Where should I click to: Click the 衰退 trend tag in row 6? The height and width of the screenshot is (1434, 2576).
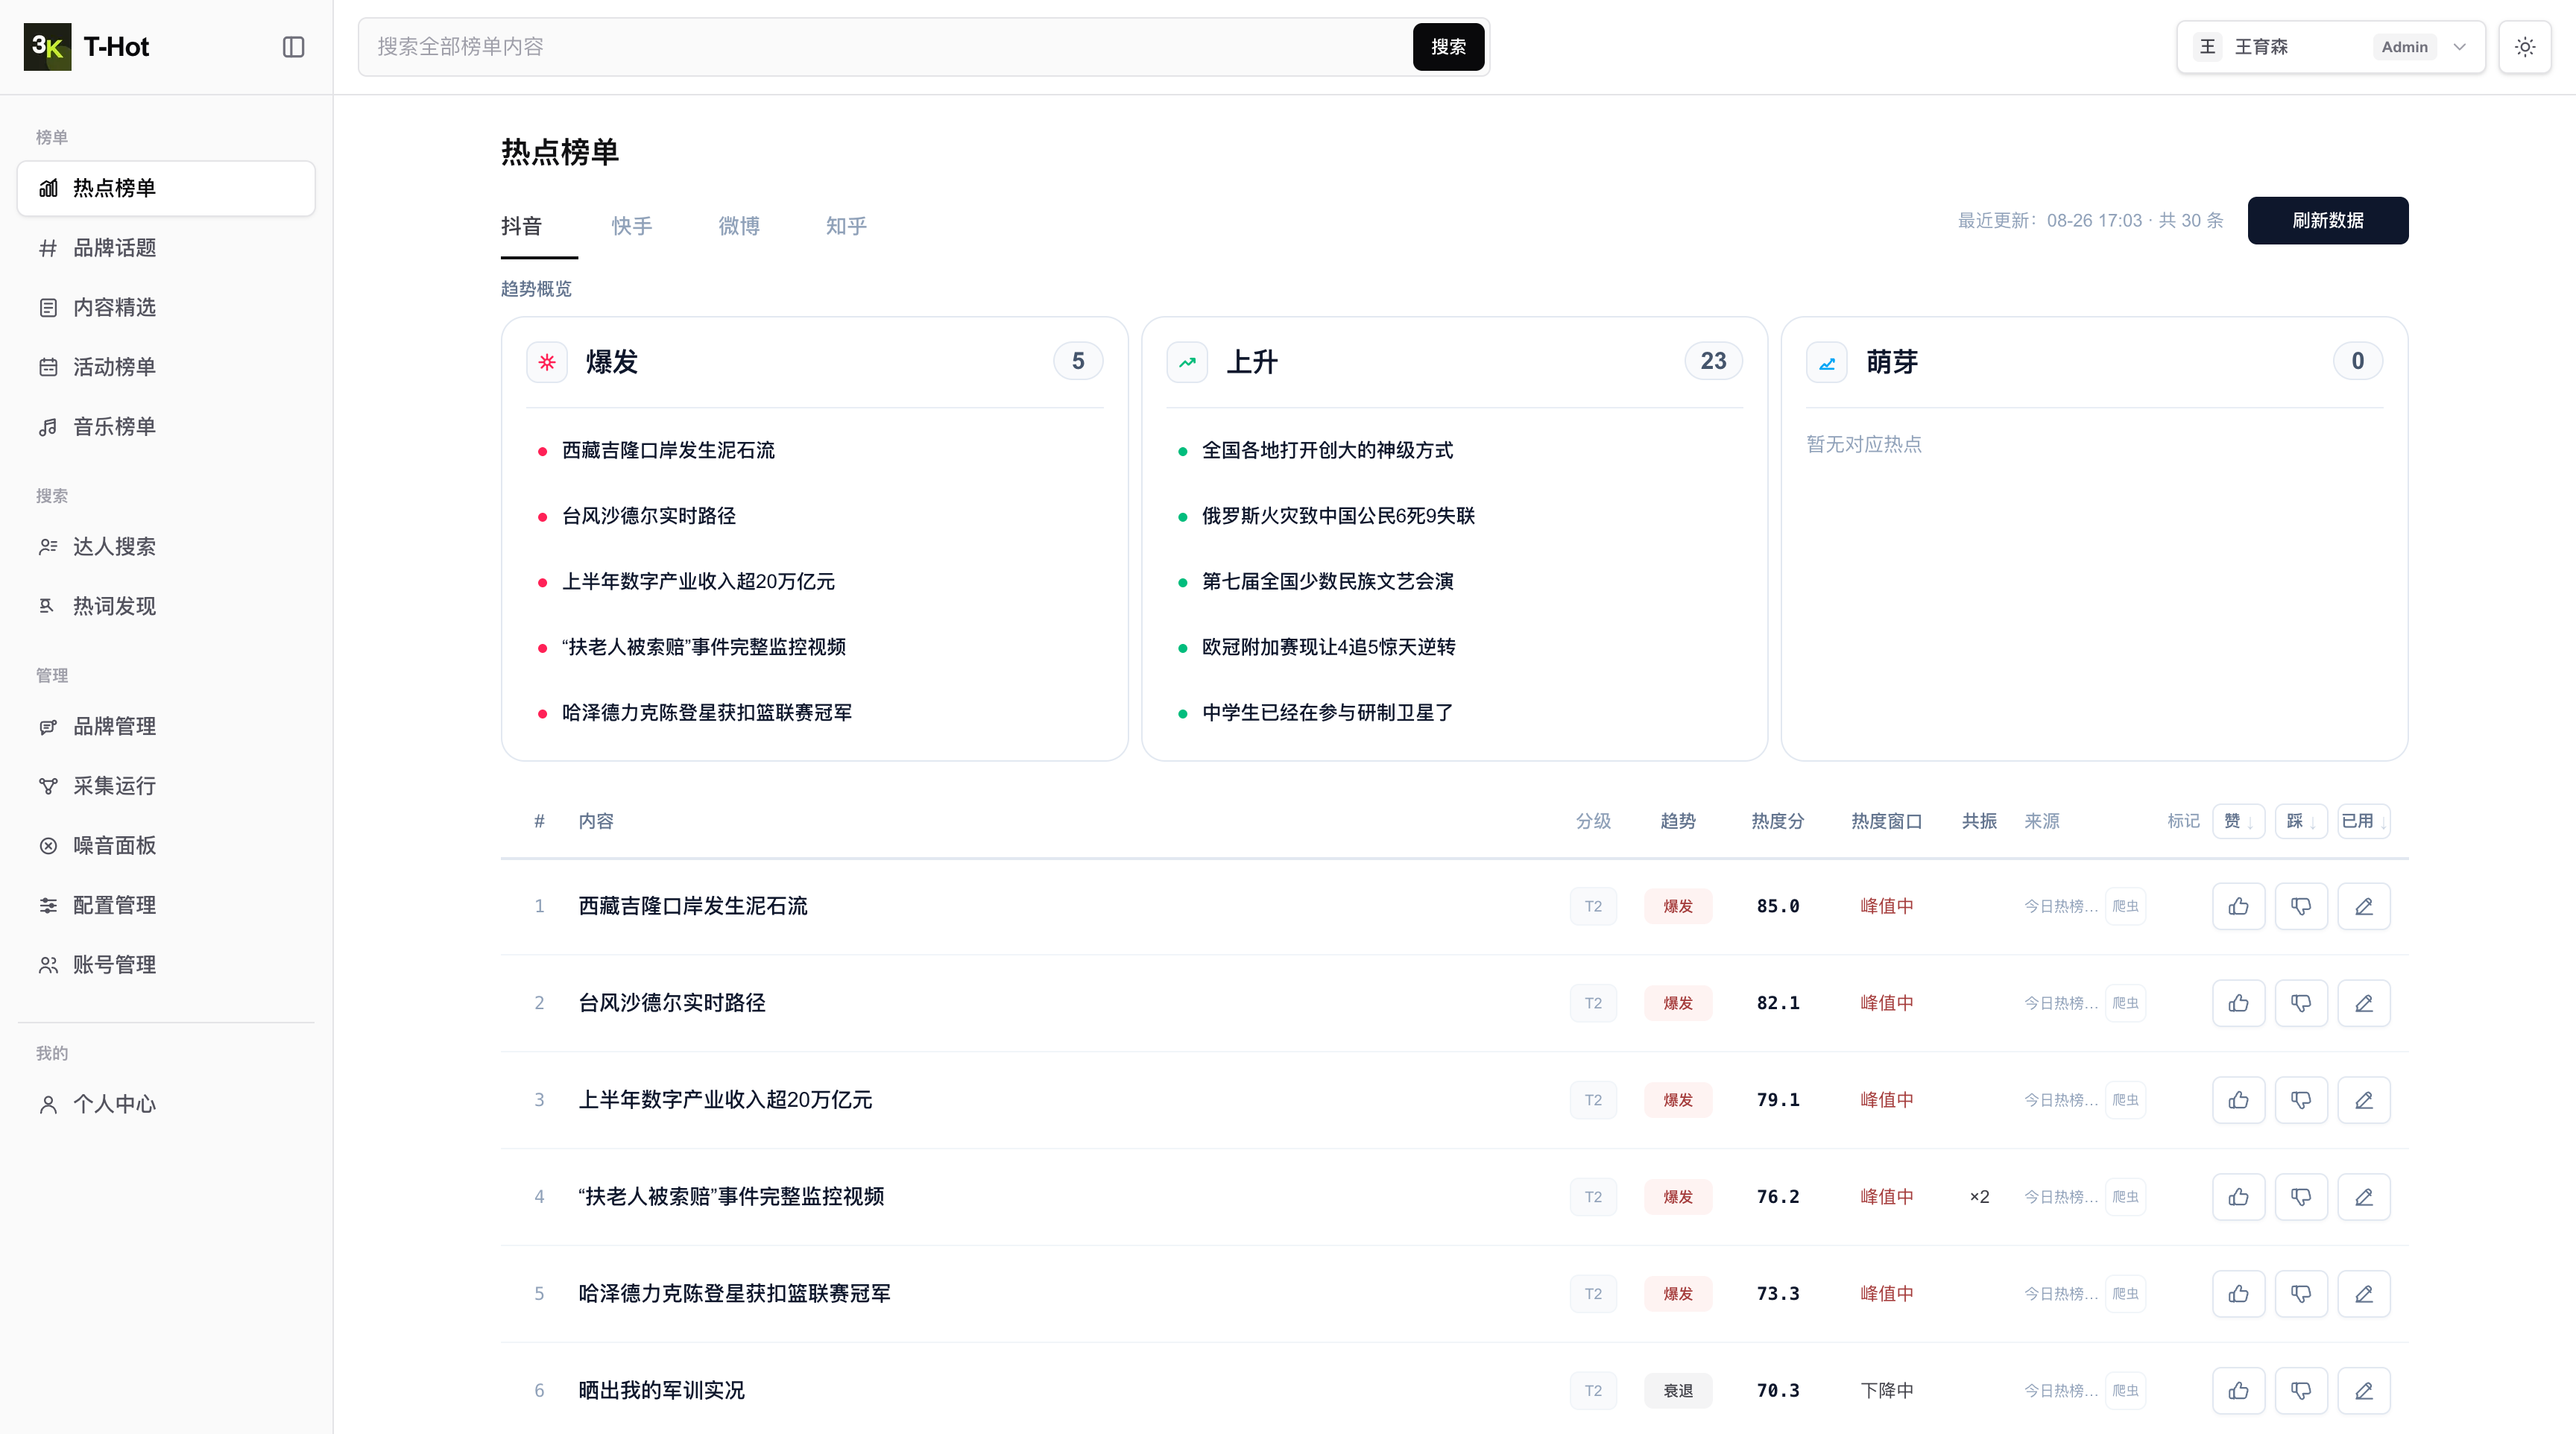coord(1678,1391)
